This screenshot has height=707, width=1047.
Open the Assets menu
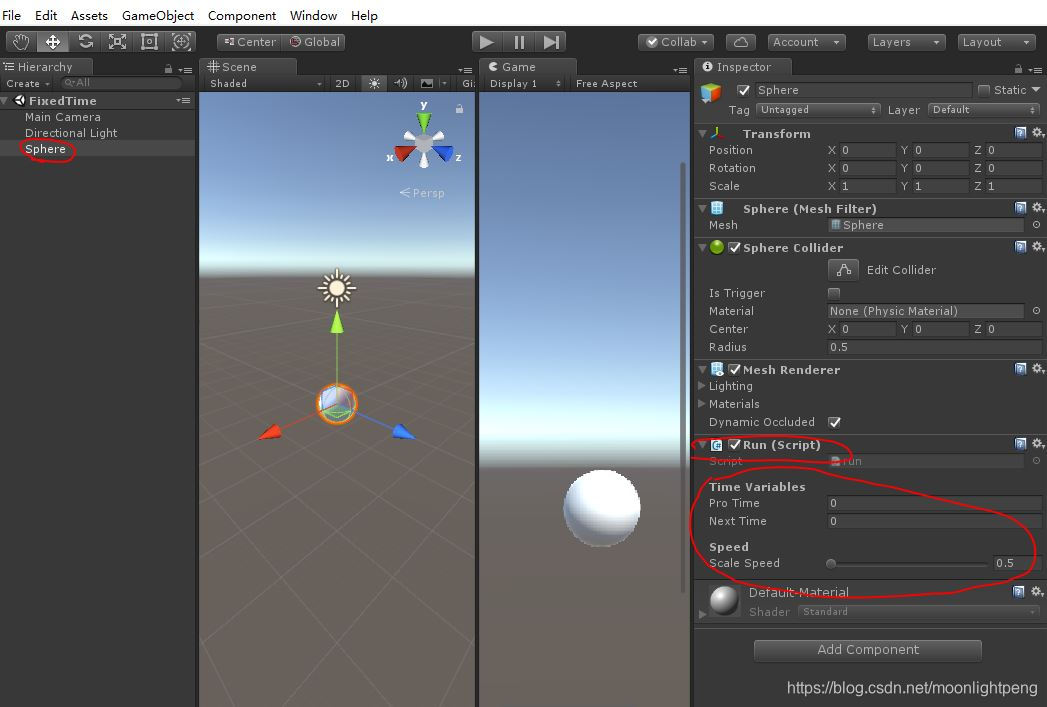click(89, 15)
